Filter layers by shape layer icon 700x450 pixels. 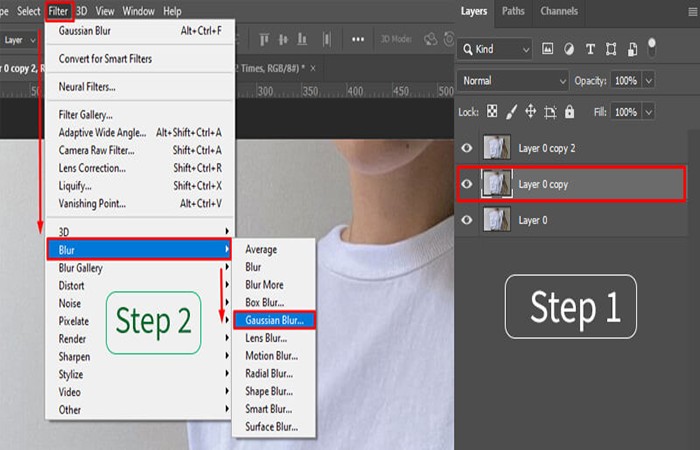(x=611, y=49)
